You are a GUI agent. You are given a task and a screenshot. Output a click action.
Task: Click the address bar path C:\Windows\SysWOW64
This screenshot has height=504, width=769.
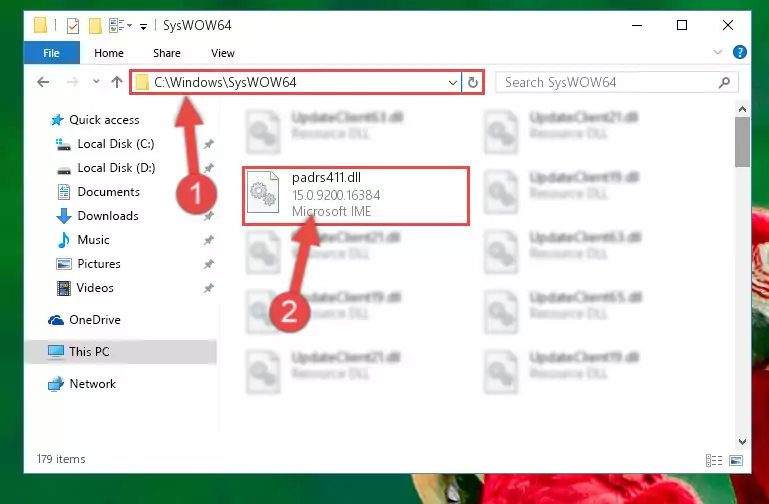click(225, 82)
